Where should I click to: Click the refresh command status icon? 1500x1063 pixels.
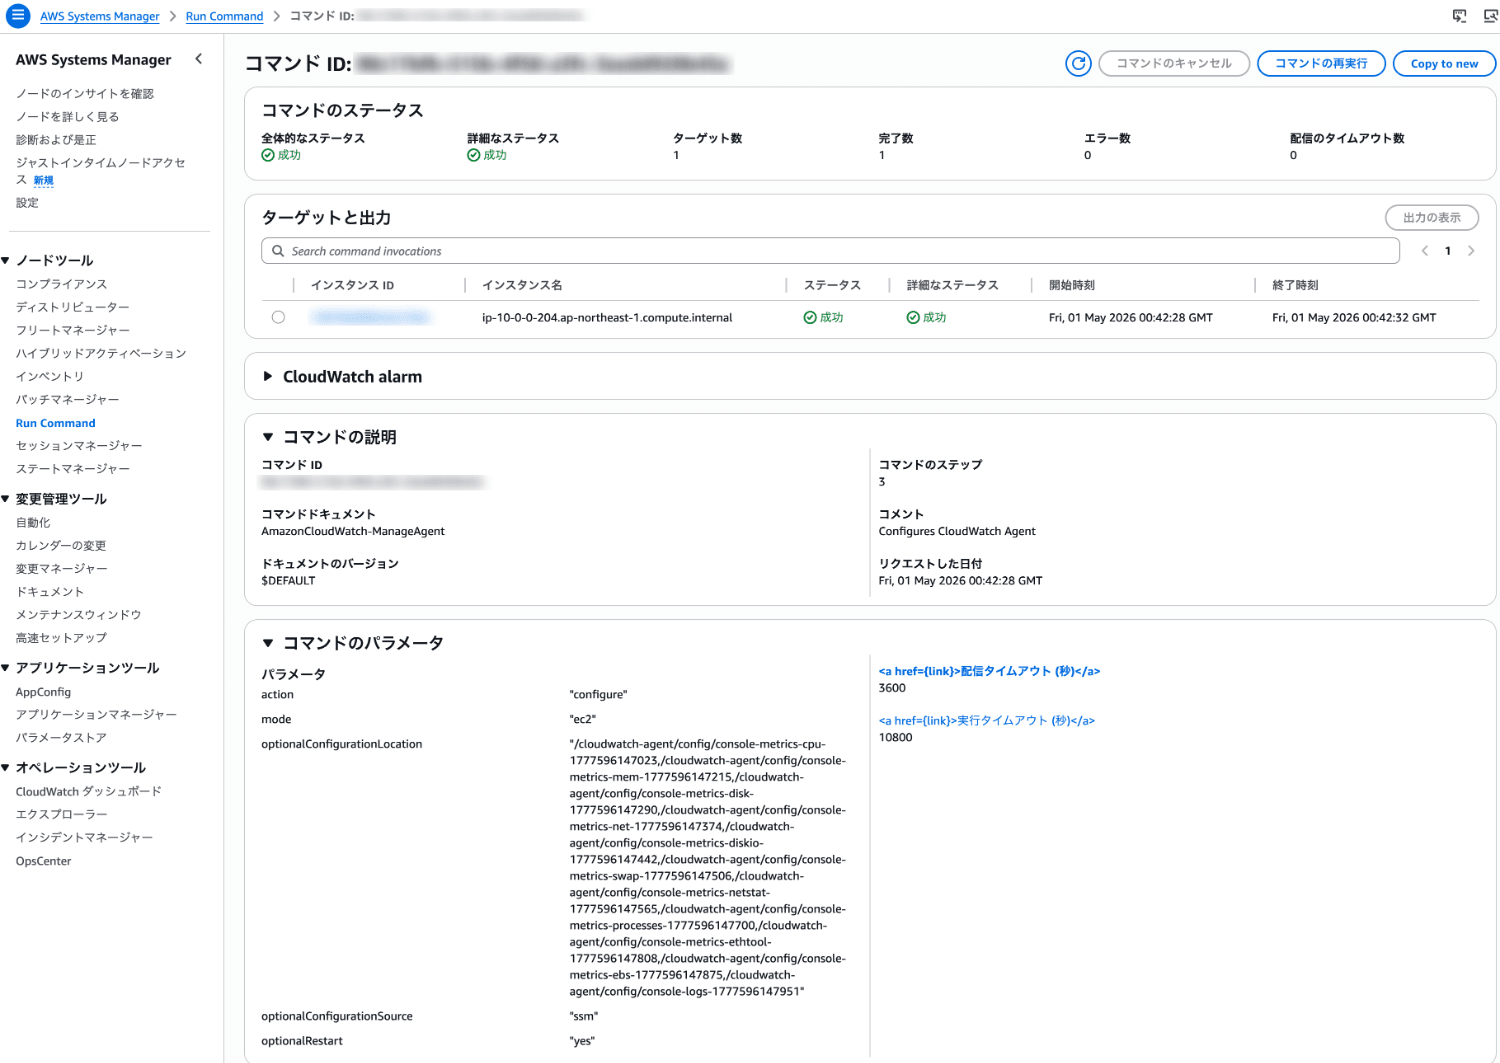[x=1078, y=64]
